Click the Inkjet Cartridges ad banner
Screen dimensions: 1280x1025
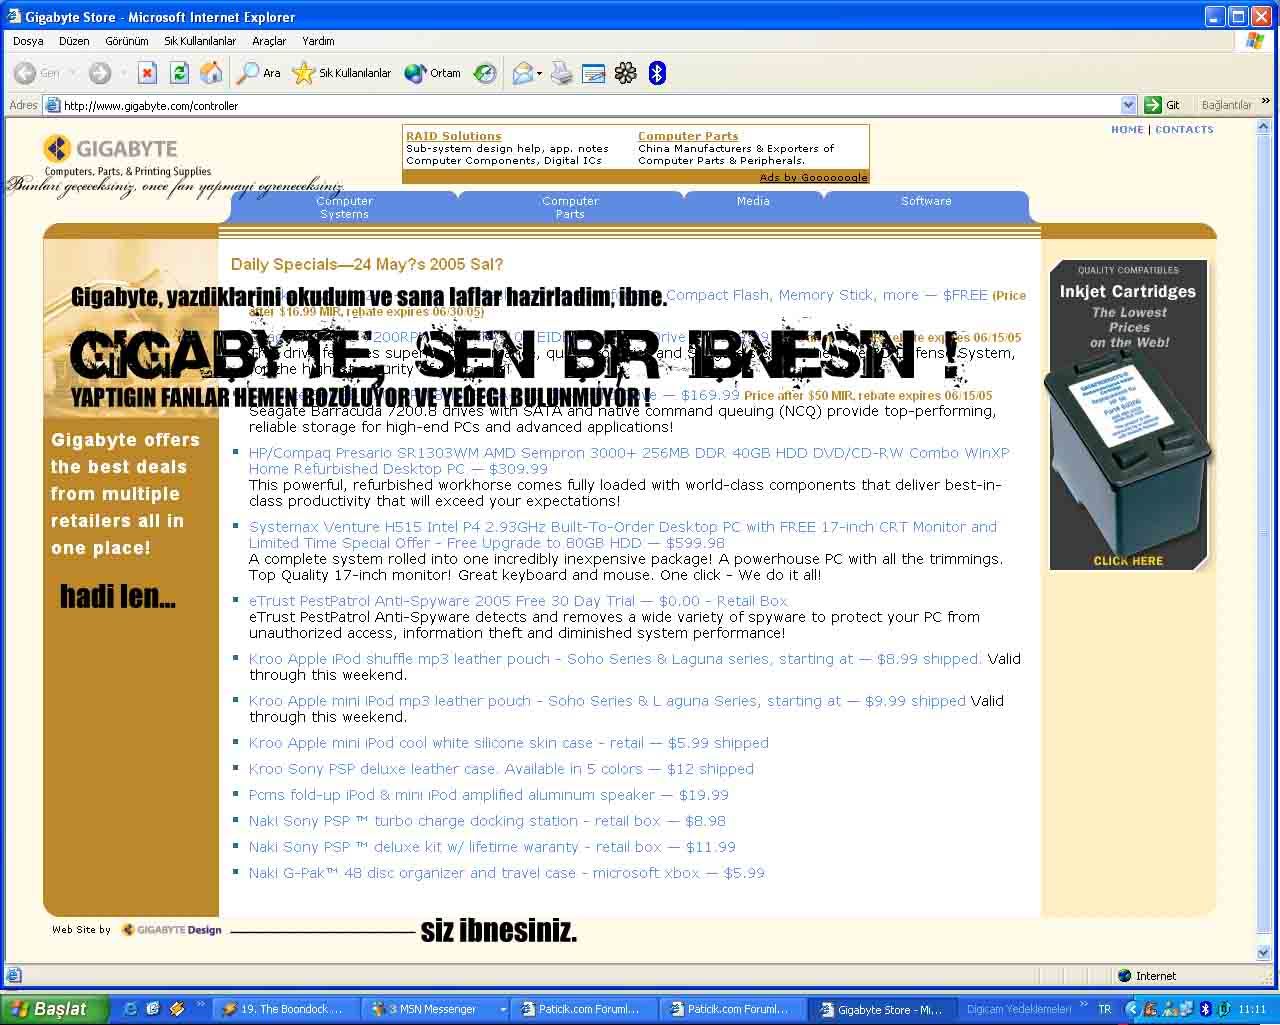click(1129, 415)
